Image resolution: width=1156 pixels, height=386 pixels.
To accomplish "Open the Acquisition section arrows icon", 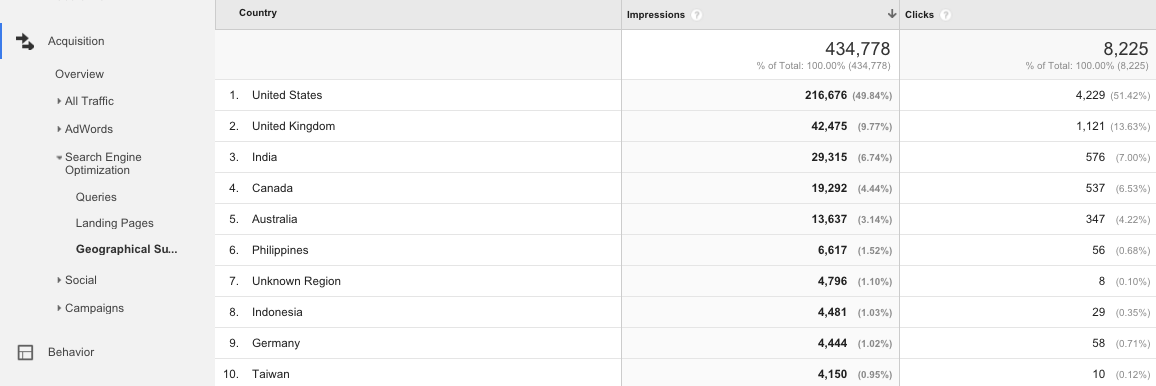I will coord(25,42).
